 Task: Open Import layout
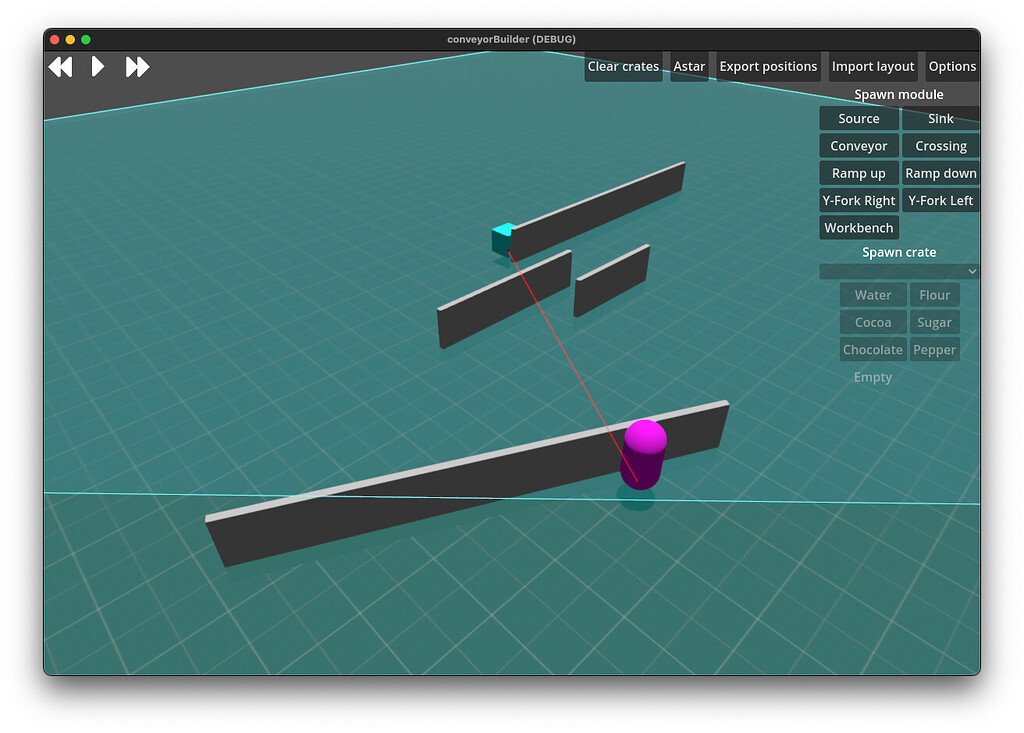click(872, 66)
